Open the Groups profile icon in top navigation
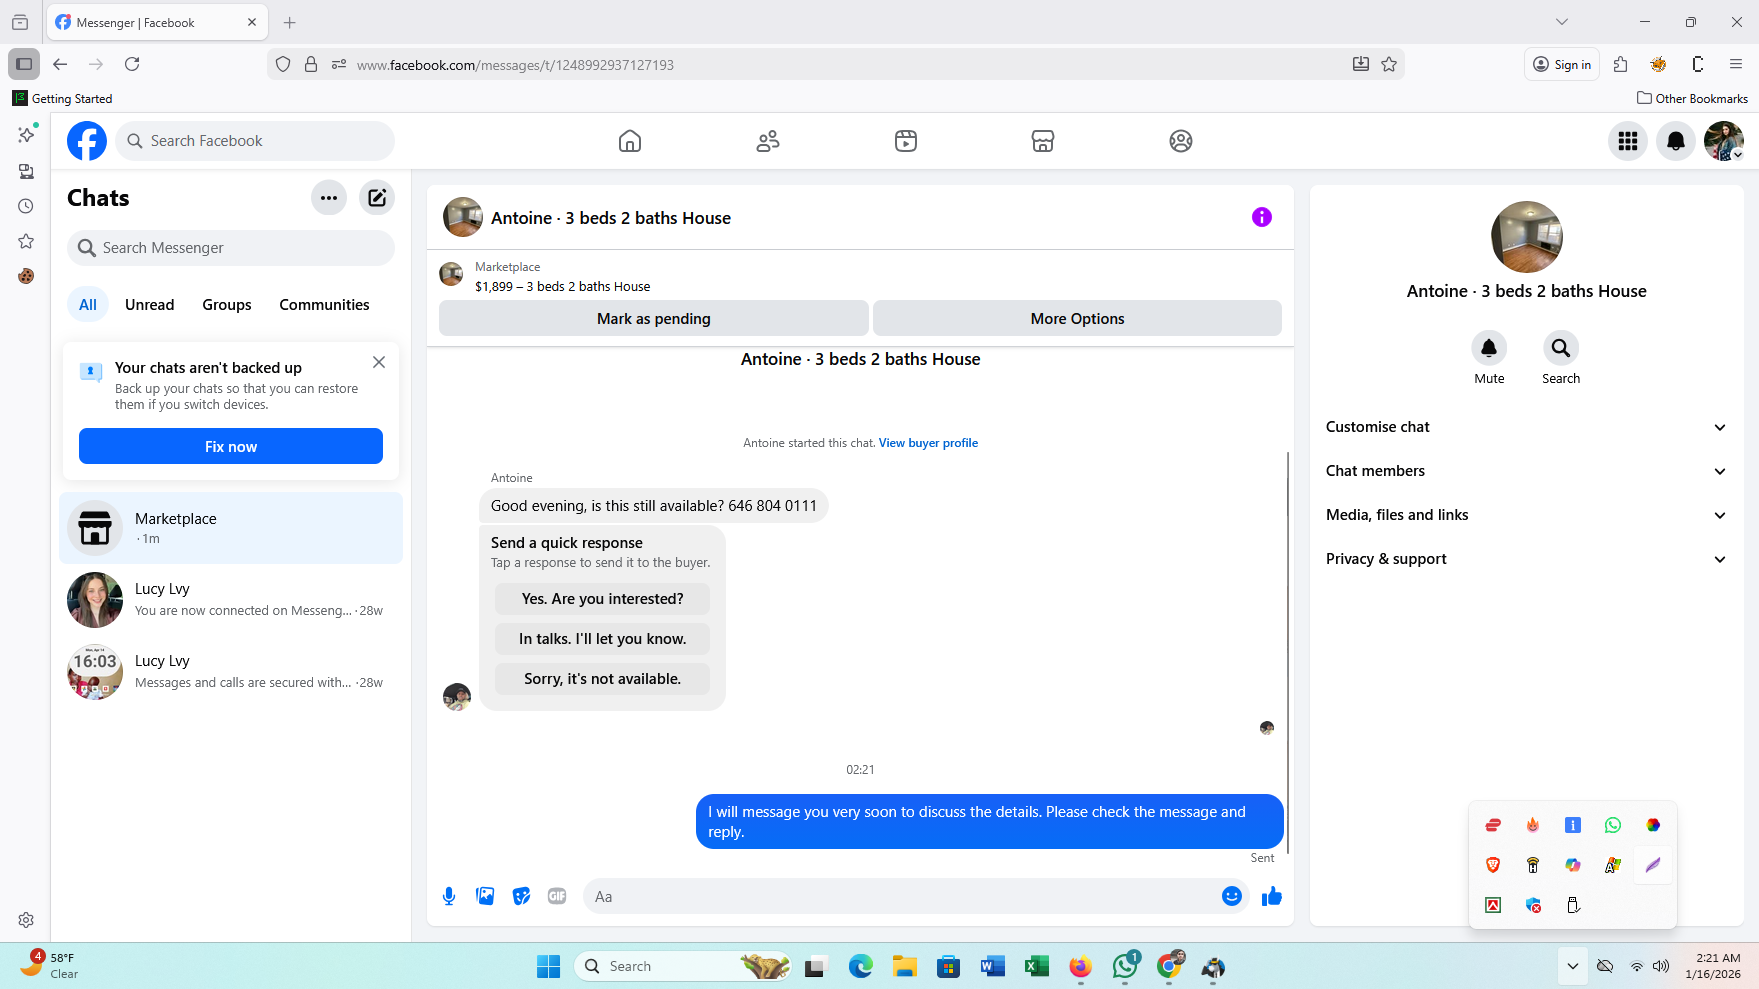The image size is (1759, 989). [1181, 141]
